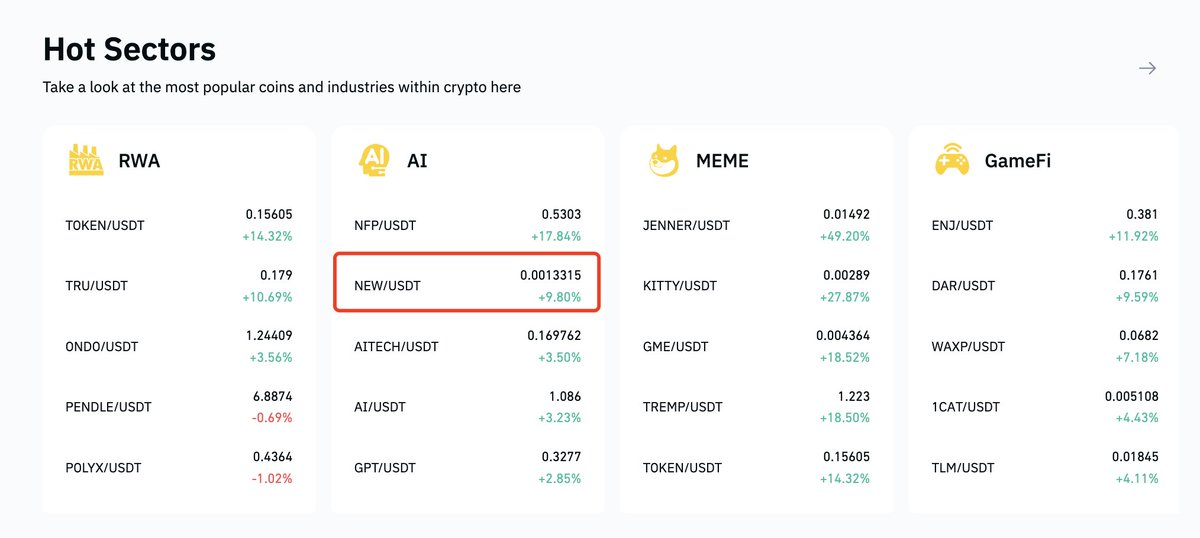Click the MEME doge icon

click(x=663, y=160)
